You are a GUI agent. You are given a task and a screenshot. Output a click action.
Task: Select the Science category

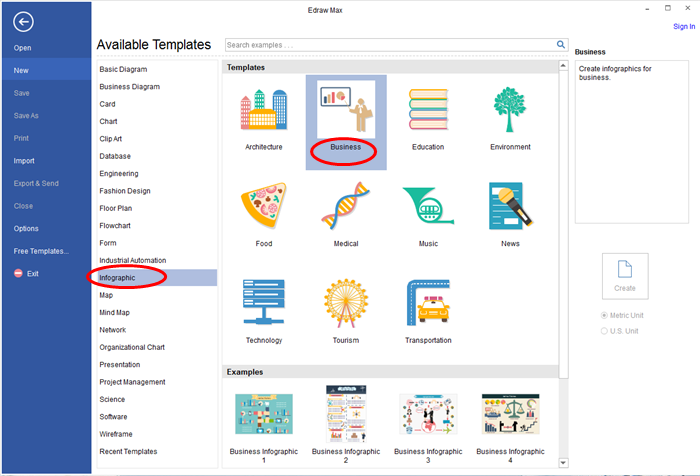coord(112,399)
